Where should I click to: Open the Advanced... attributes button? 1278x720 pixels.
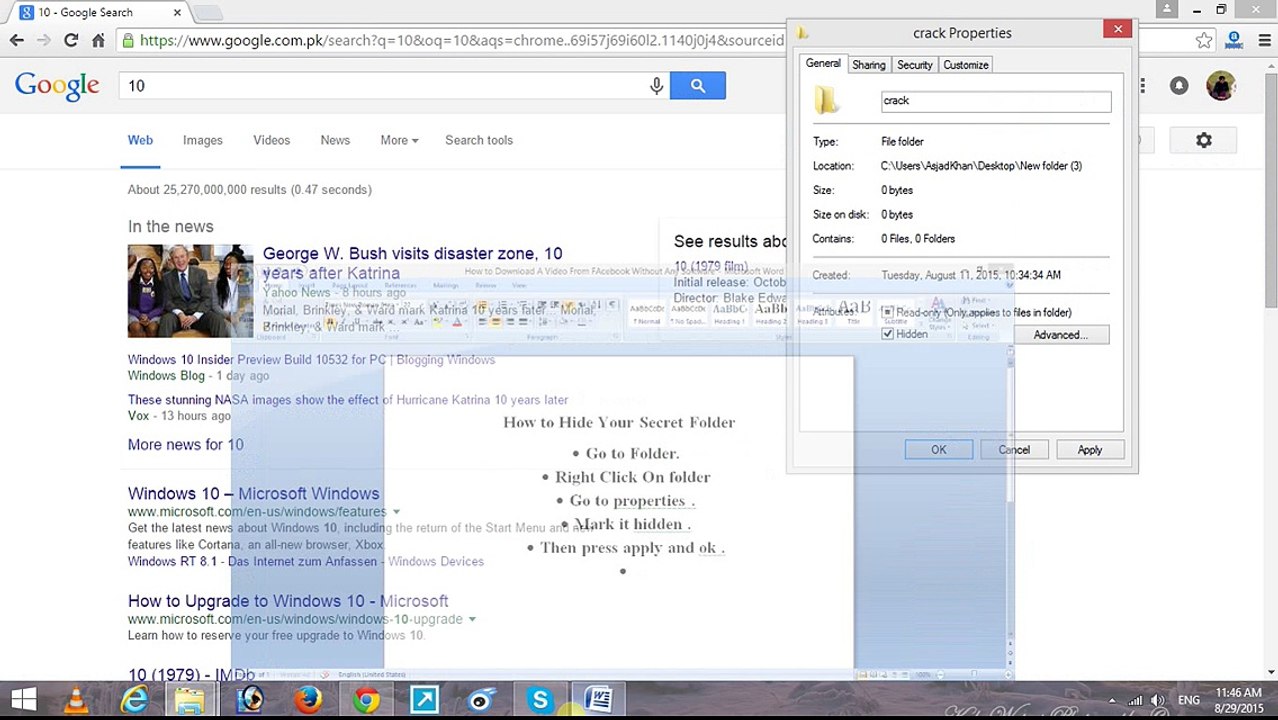coord(1060,335)
